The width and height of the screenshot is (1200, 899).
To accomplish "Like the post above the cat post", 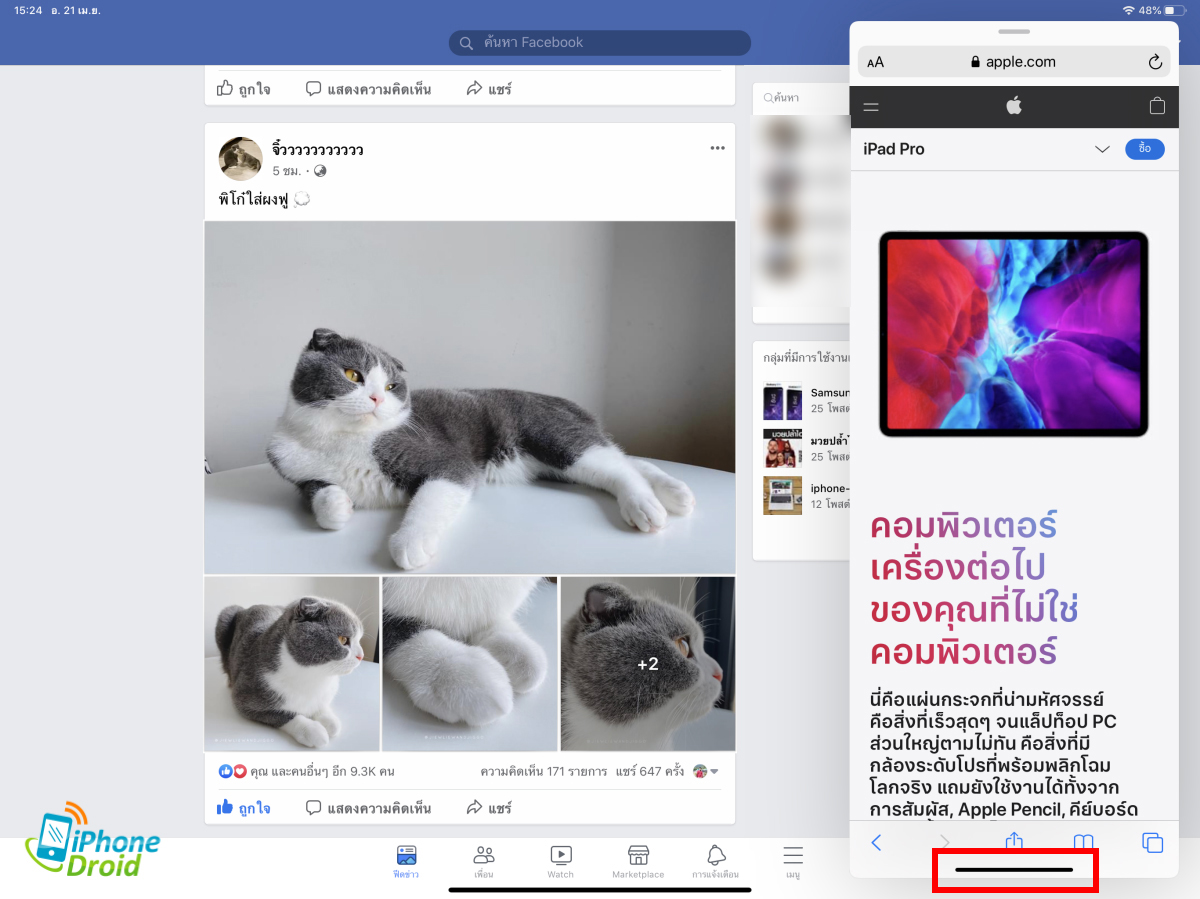I will pyautogui.click(x=244, y=89).
